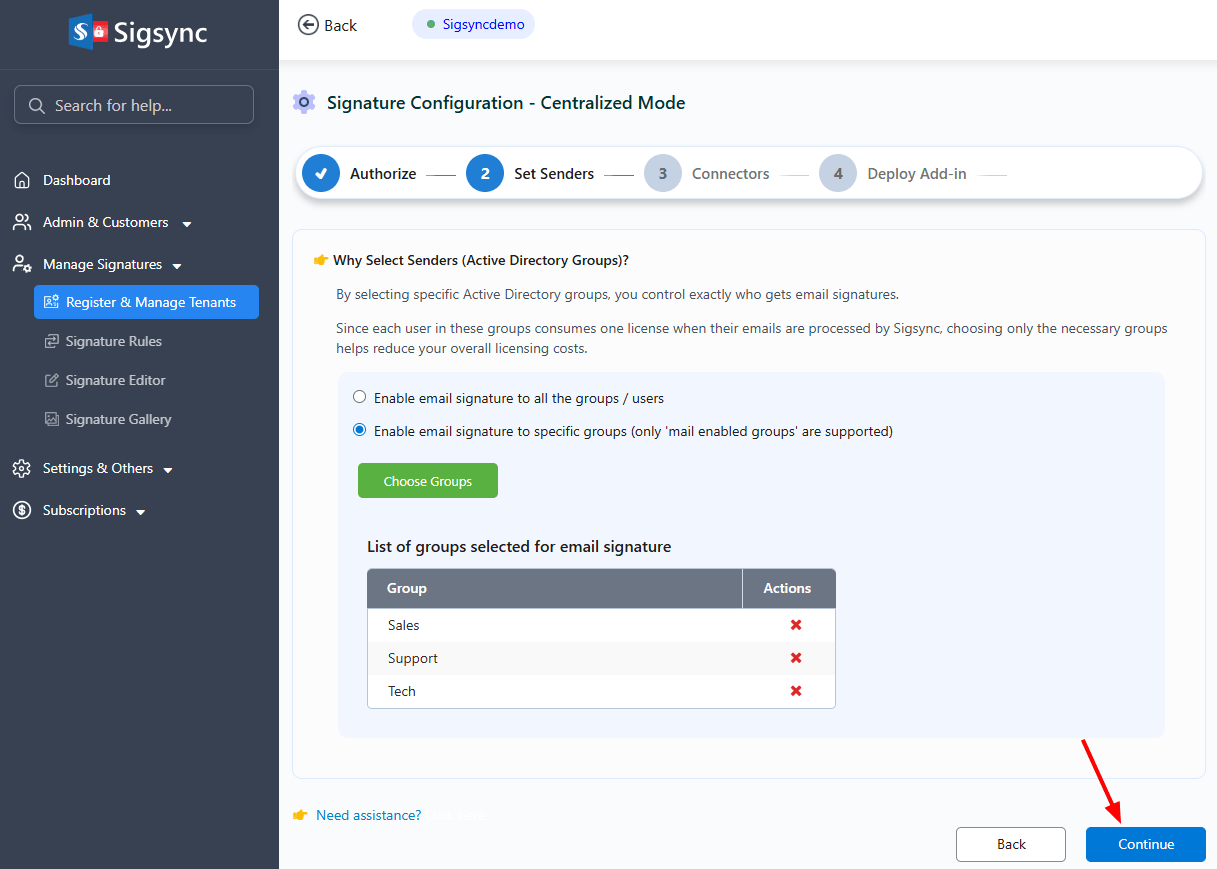The width and height of the screenshot is (1217, 869).
Task: Remove the Sales group with red X
Action: click(796, 625)
